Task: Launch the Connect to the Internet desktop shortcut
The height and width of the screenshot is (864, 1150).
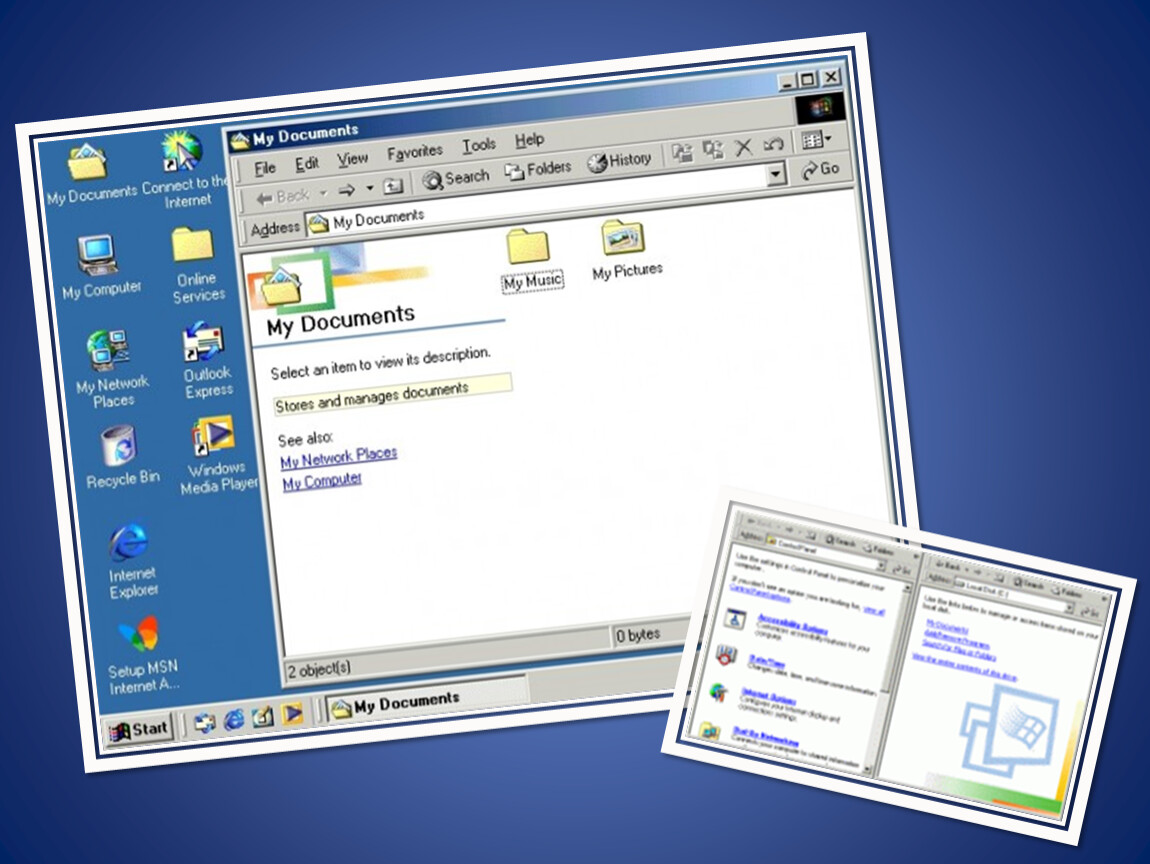Action: pyautogui.click(x=183, y=170)
